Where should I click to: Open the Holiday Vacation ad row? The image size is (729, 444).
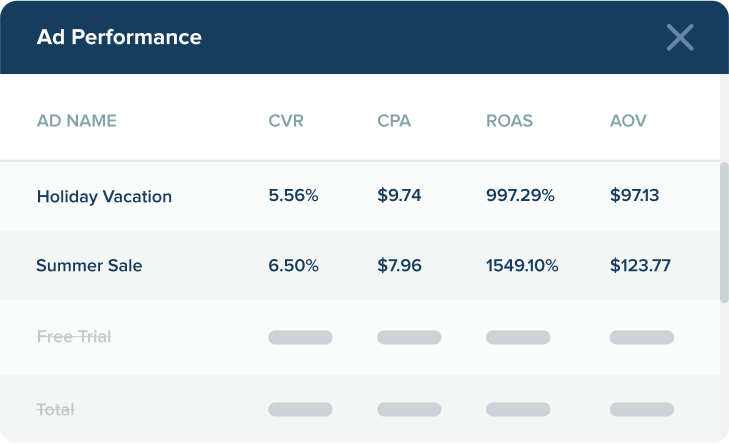pos(104,196)
